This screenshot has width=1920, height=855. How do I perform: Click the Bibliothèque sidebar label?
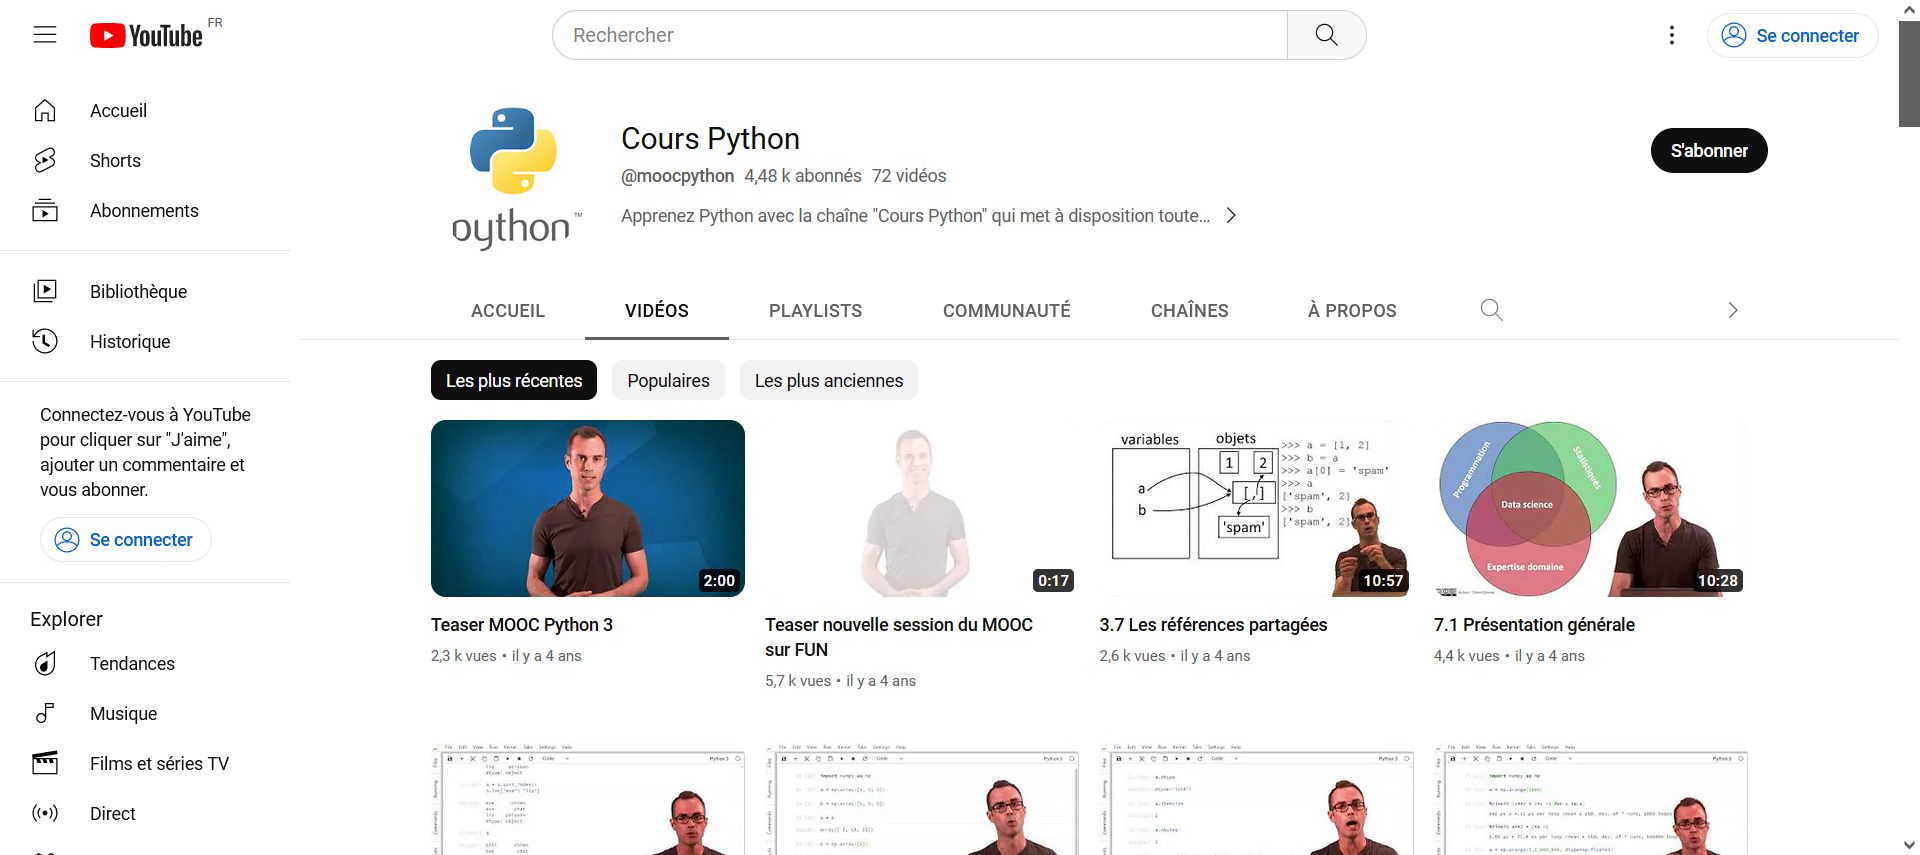tap(138, 291)
